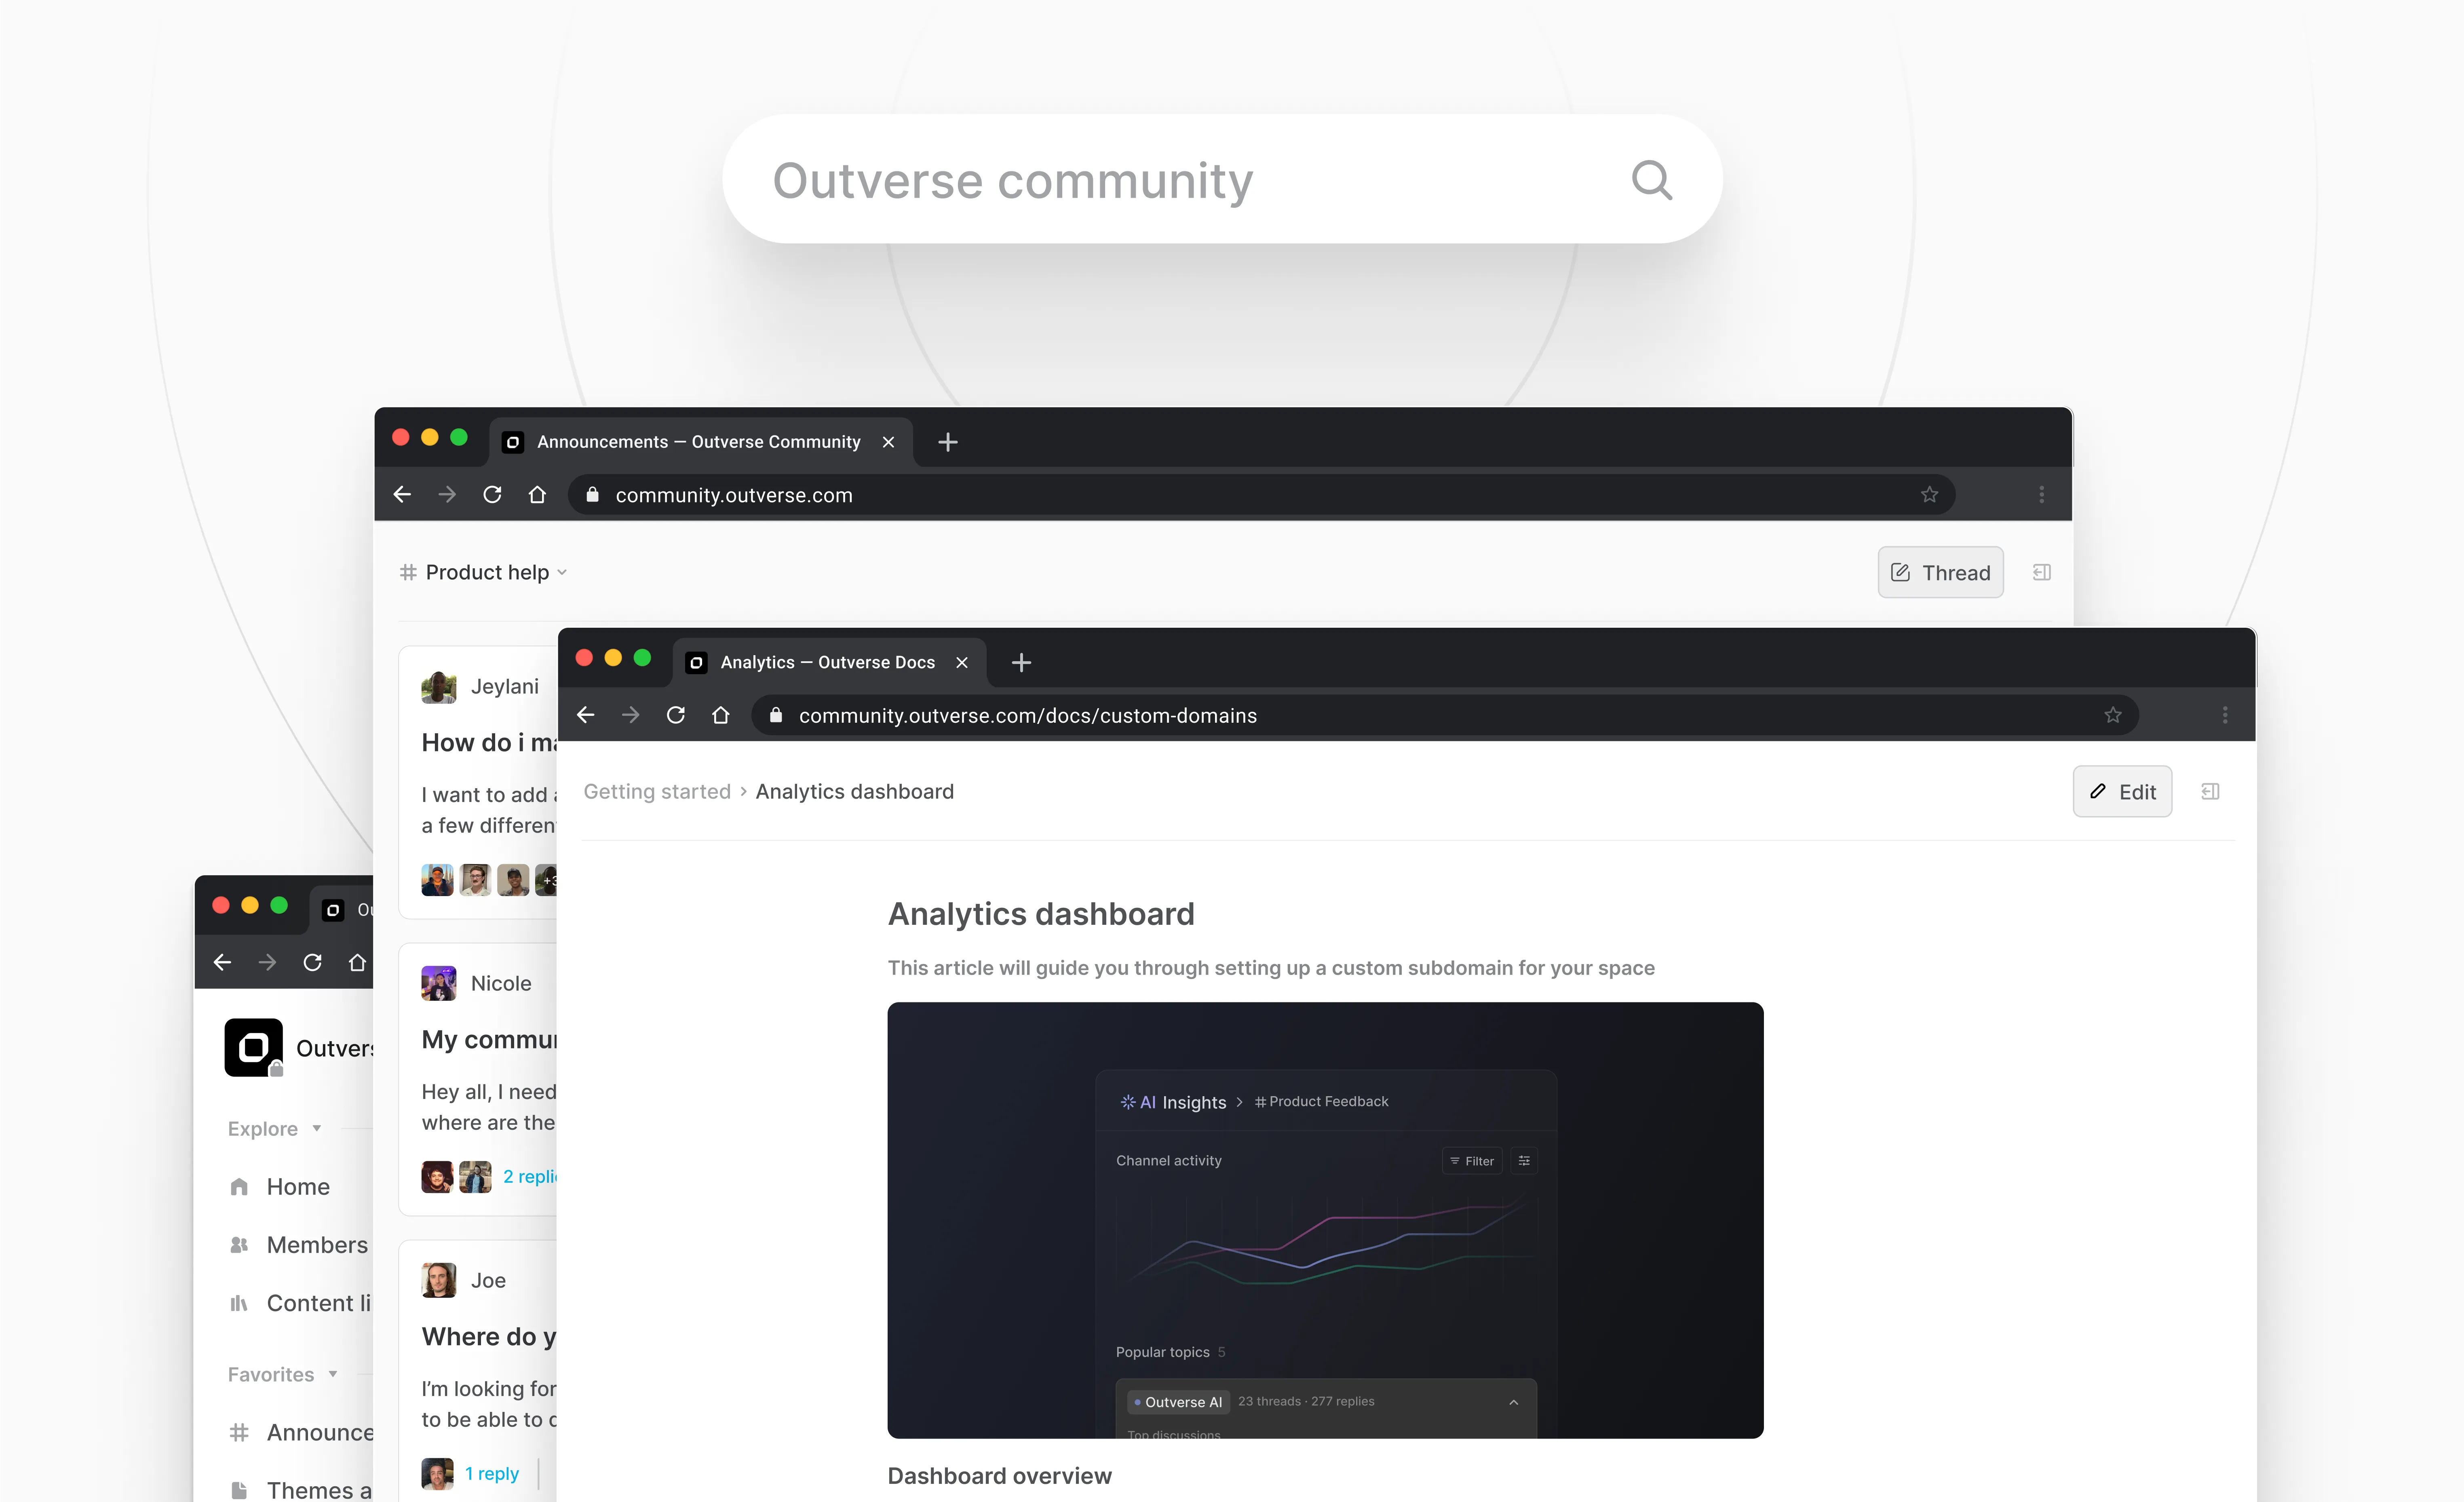
Task: Click the Analytics dashboard article heading
Action: (x=1041, y=913)
